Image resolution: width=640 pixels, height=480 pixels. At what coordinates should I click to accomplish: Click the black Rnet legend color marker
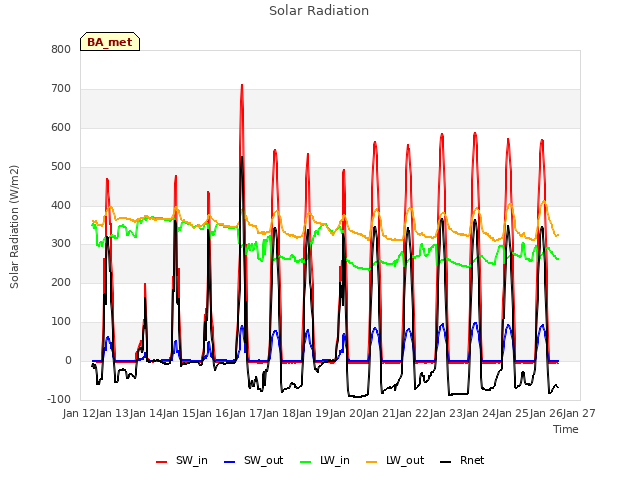tap(446, 462)
